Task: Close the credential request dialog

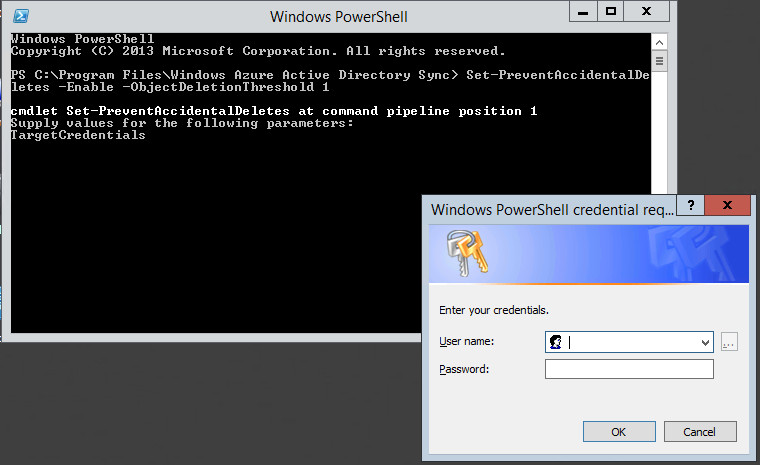Action: (728, 205)
